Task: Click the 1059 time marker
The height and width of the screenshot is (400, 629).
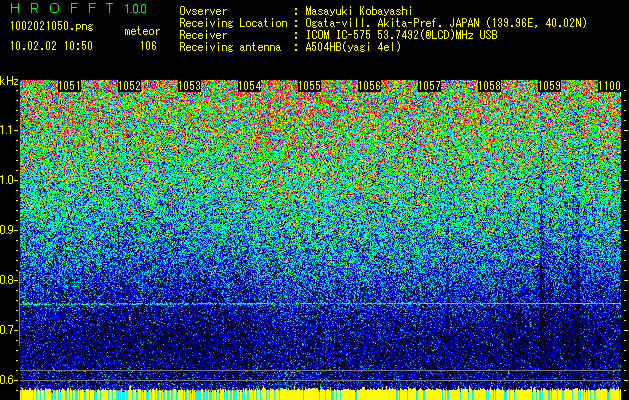Action: [549, 86]
